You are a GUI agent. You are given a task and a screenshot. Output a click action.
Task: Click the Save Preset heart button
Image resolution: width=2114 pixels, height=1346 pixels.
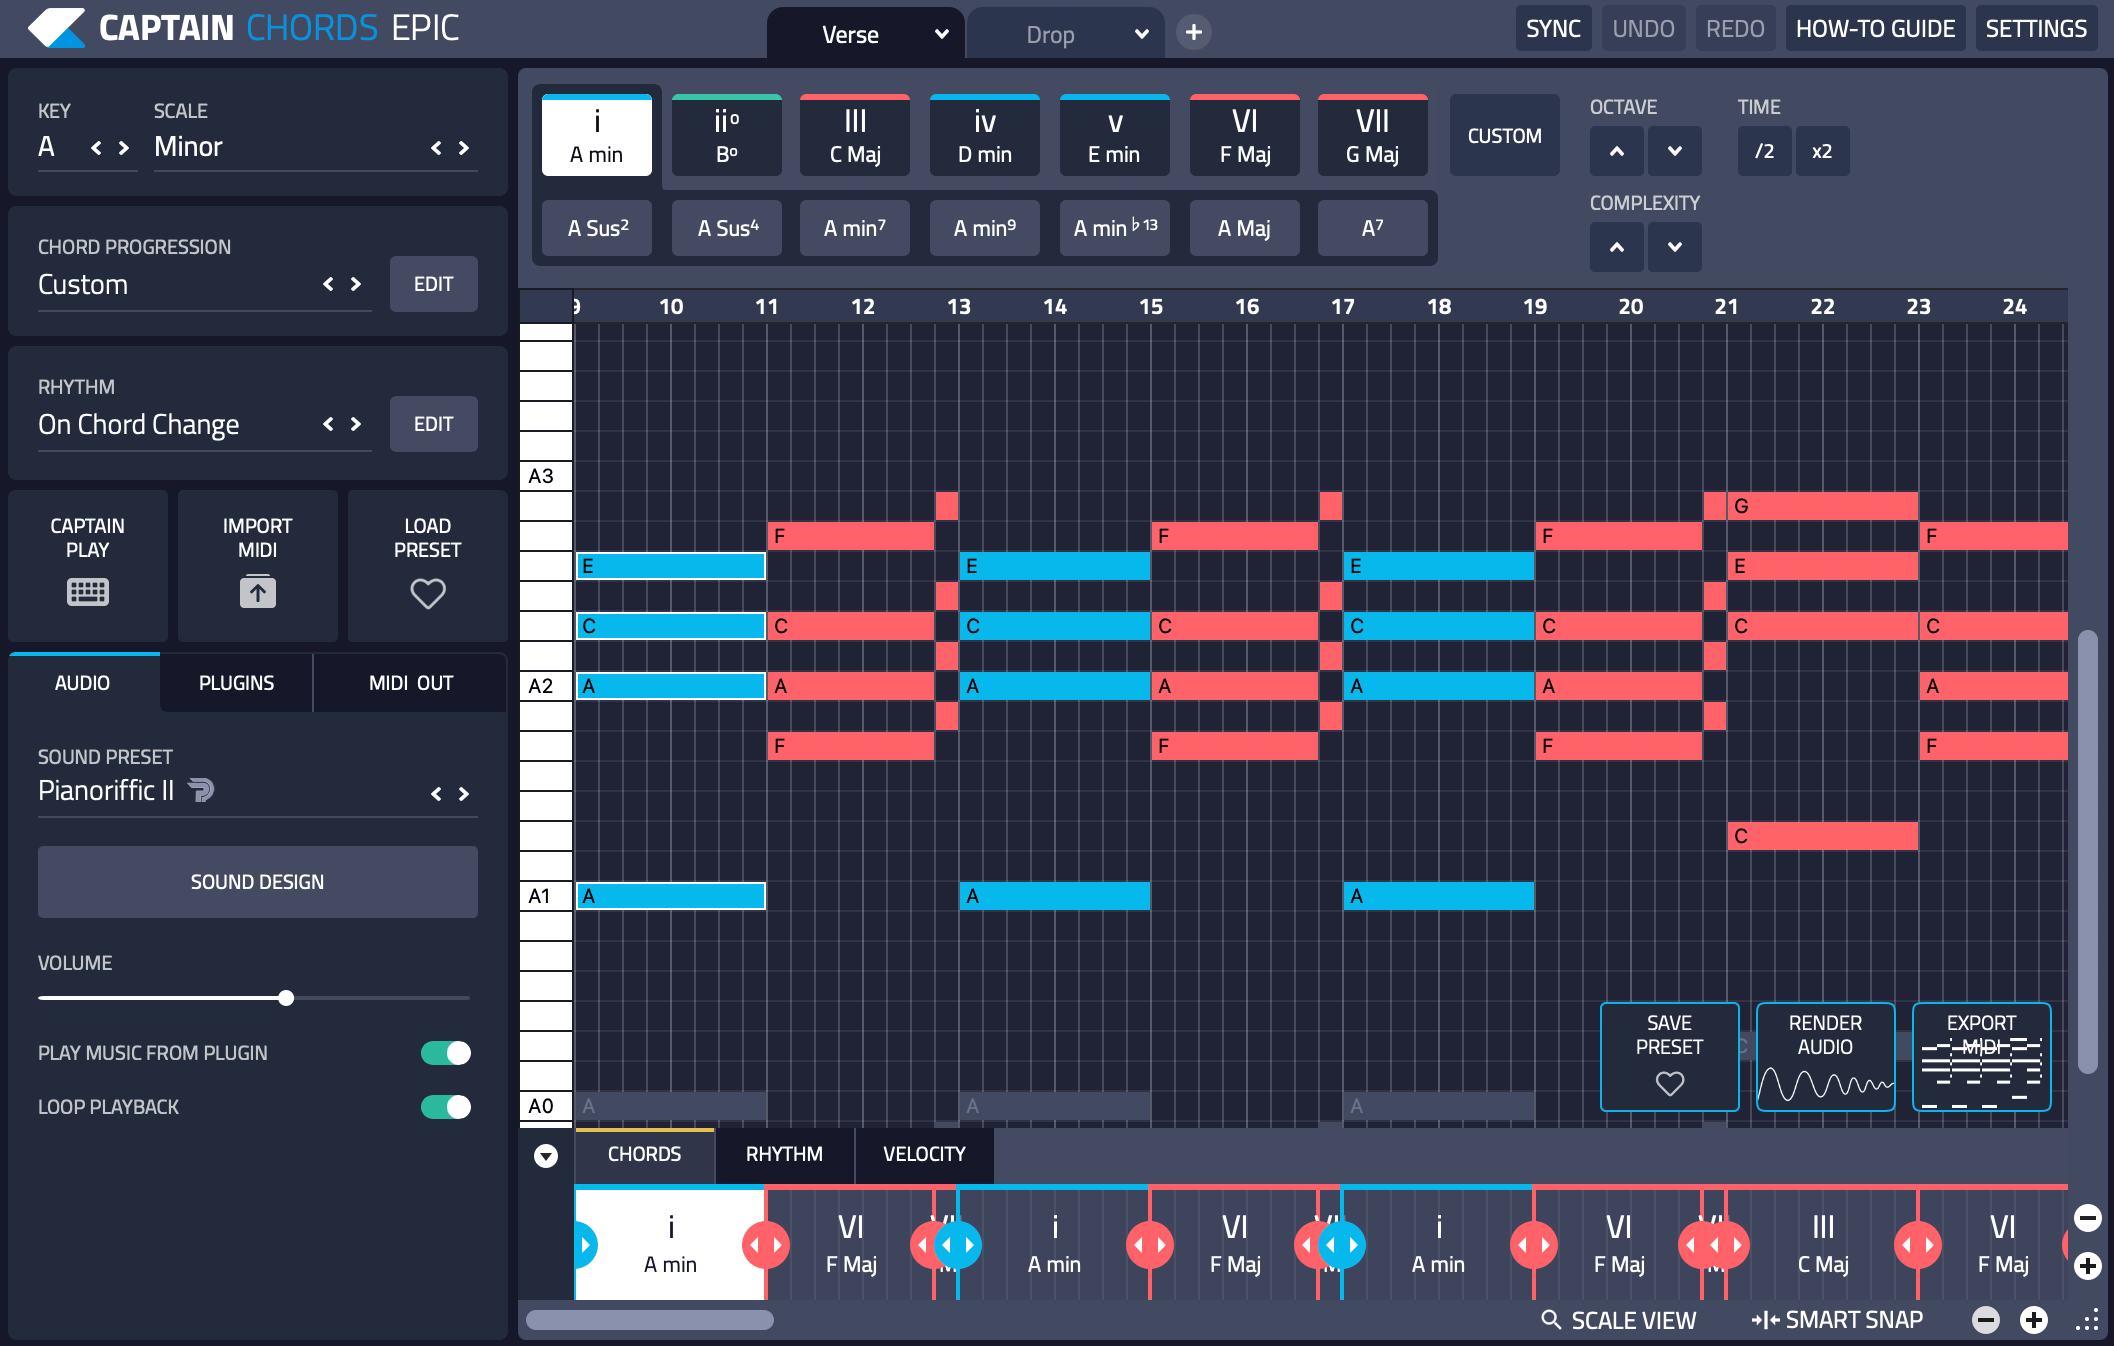(1669, 1057)
